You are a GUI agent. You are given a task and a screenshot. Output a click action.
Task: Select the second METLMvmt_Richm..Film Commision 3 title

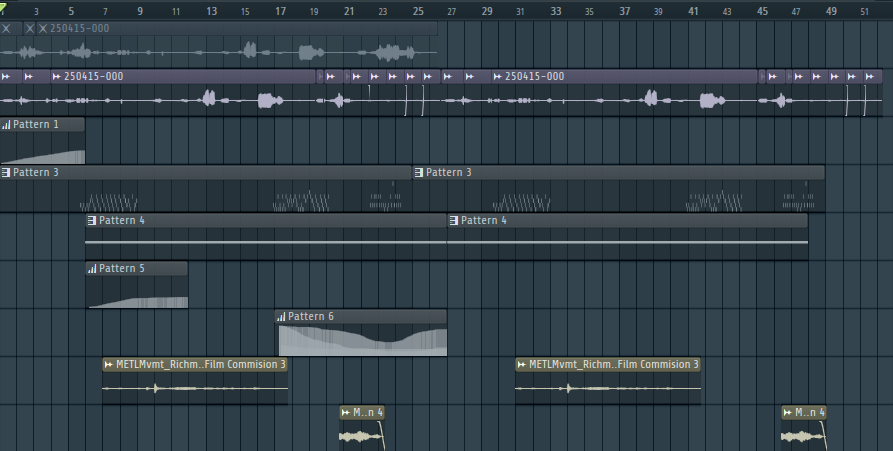[614, 364]
